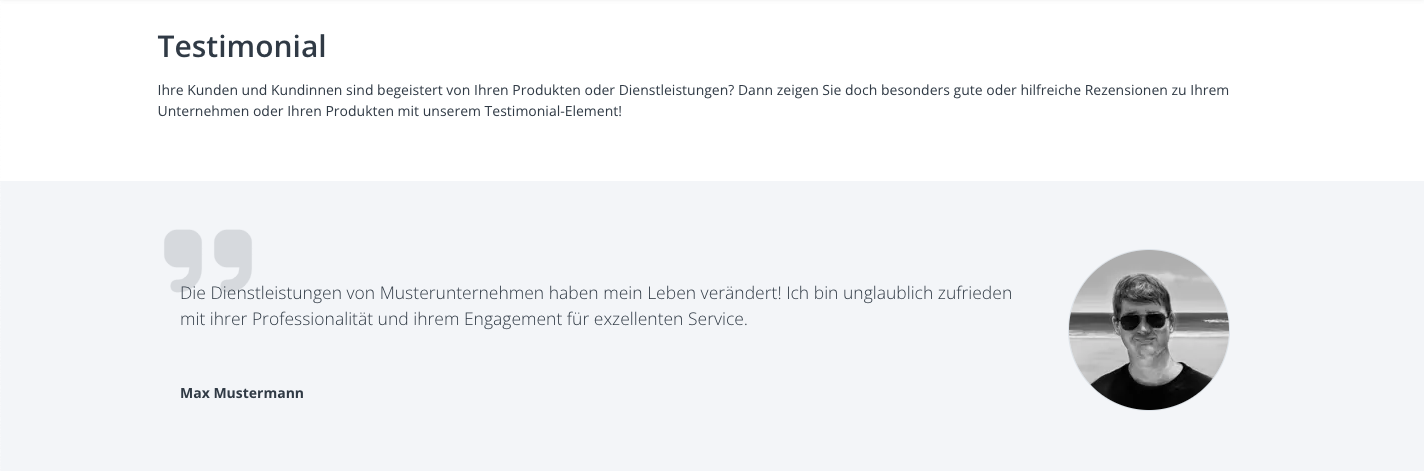Click the phrase "mein Leben verändert!"
Image resolution: width=1424 pixels, height=471 pixels.
point(691,293)
